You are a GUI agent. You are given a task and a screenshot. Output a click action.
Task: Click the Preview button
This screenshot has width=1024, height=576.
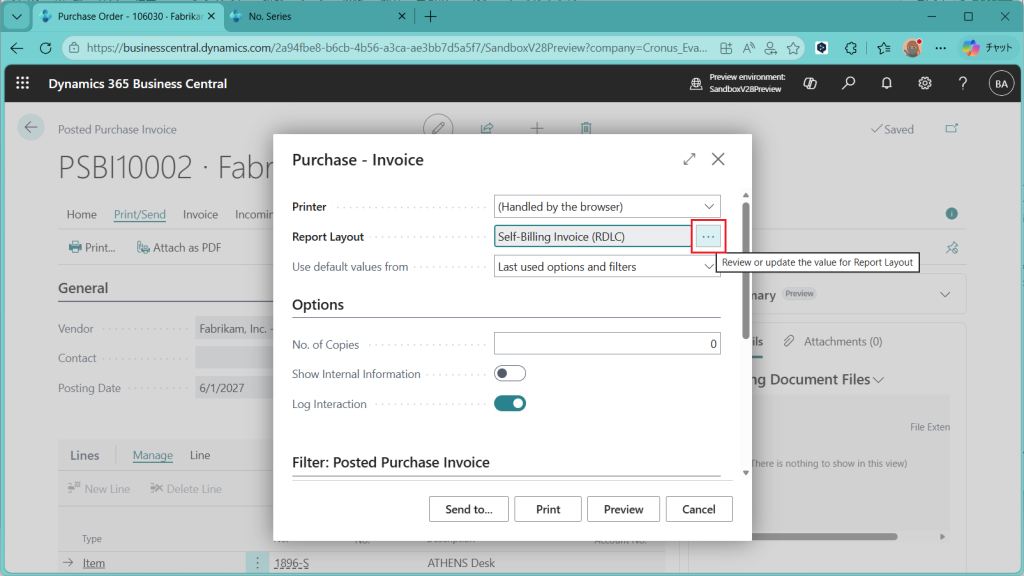tap(623, 509)
